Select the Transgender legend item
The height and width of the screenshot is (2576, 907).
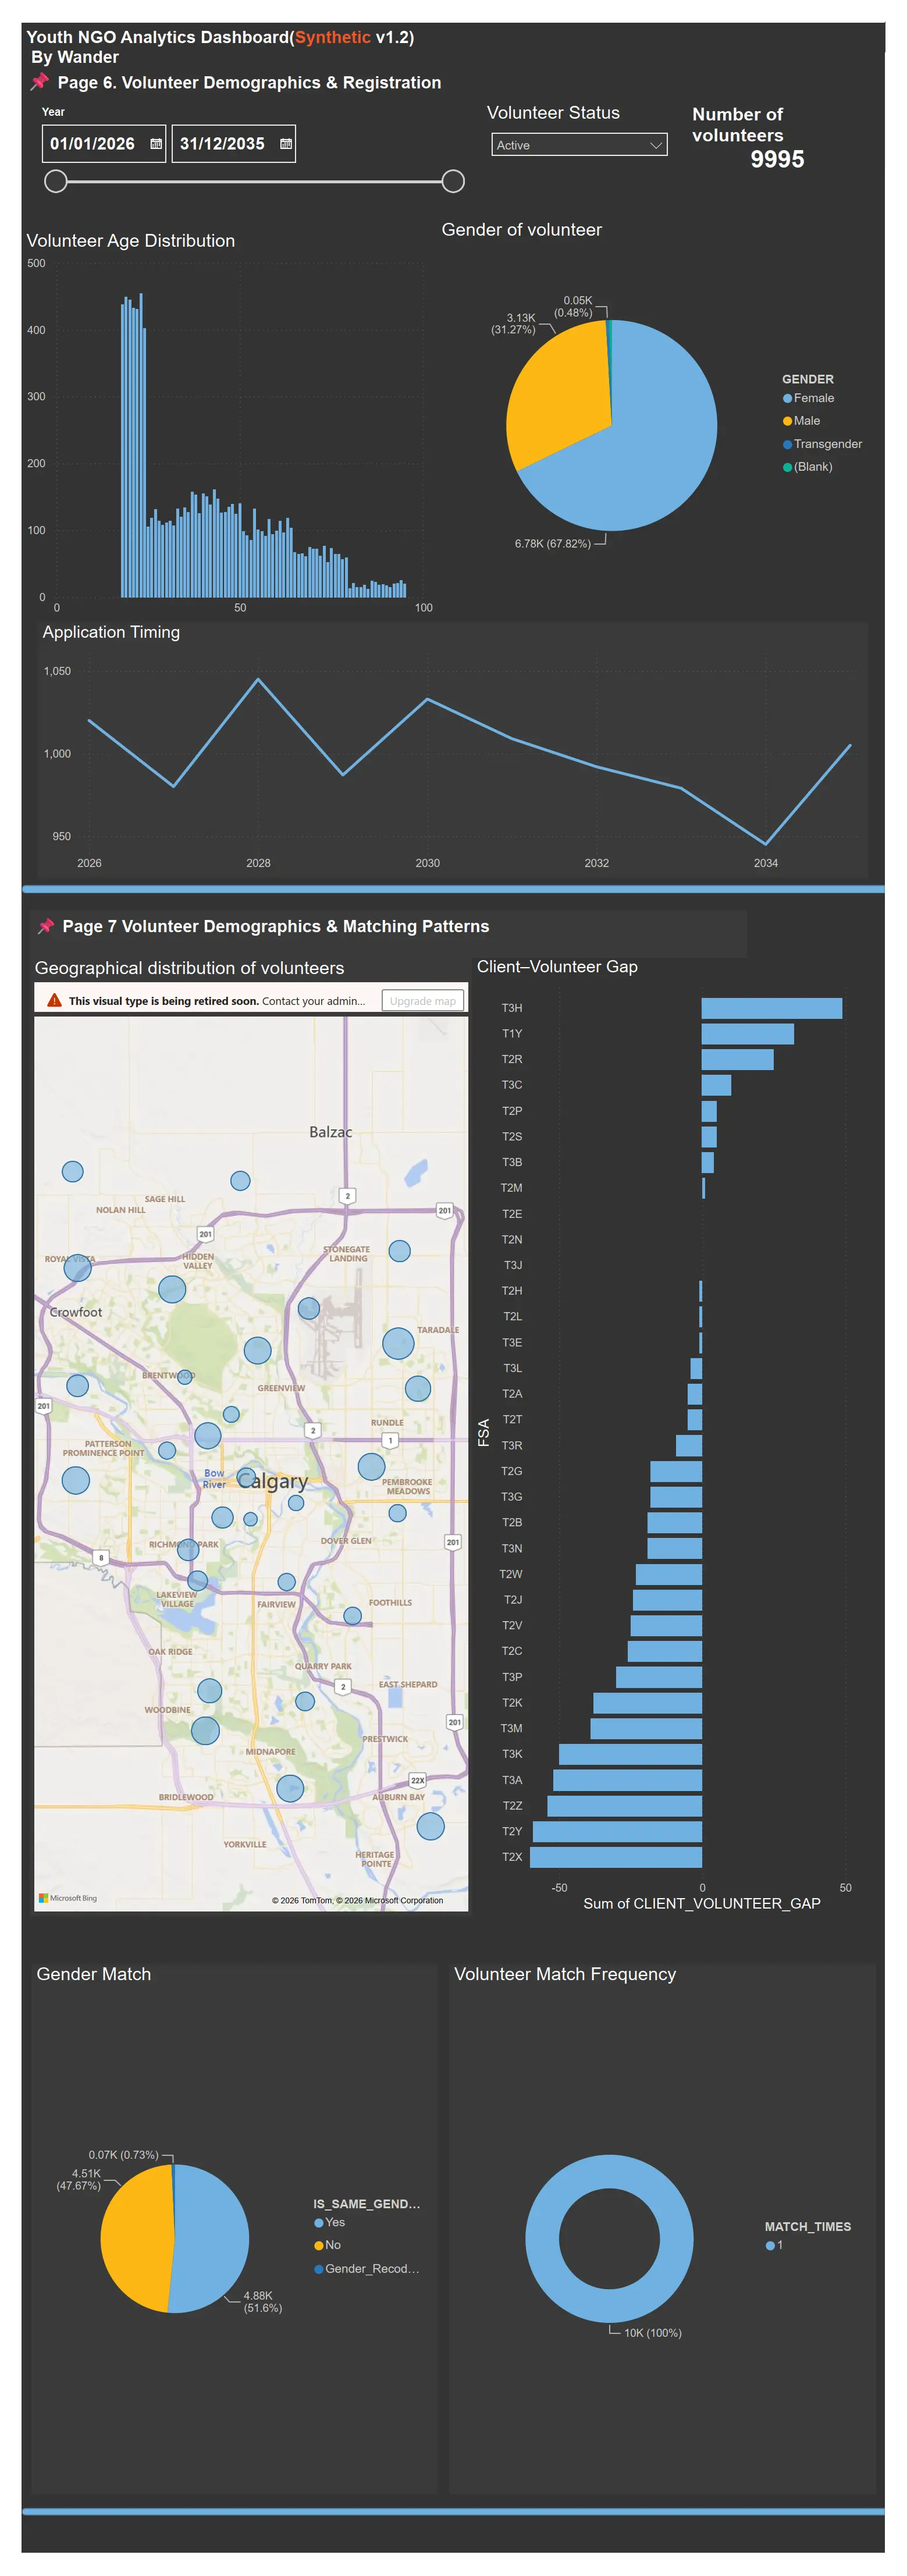822,444
